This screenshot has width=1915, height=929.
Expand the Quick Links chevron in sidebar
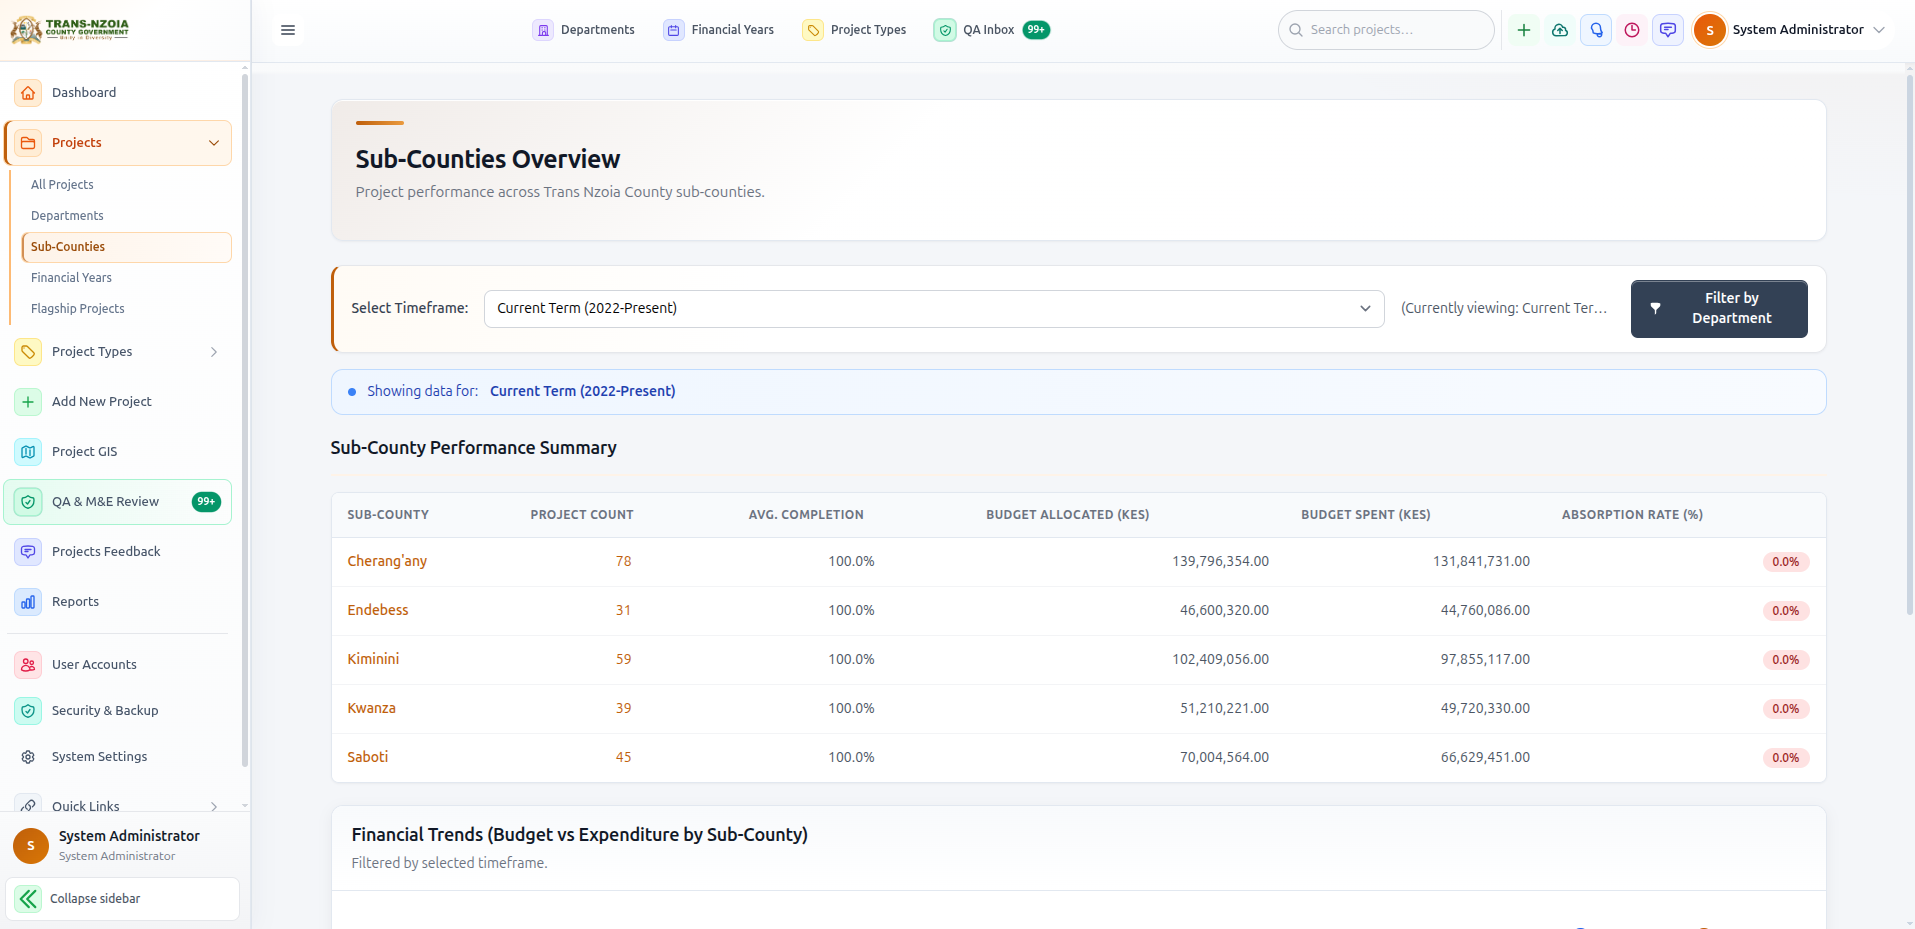[214, 806]
